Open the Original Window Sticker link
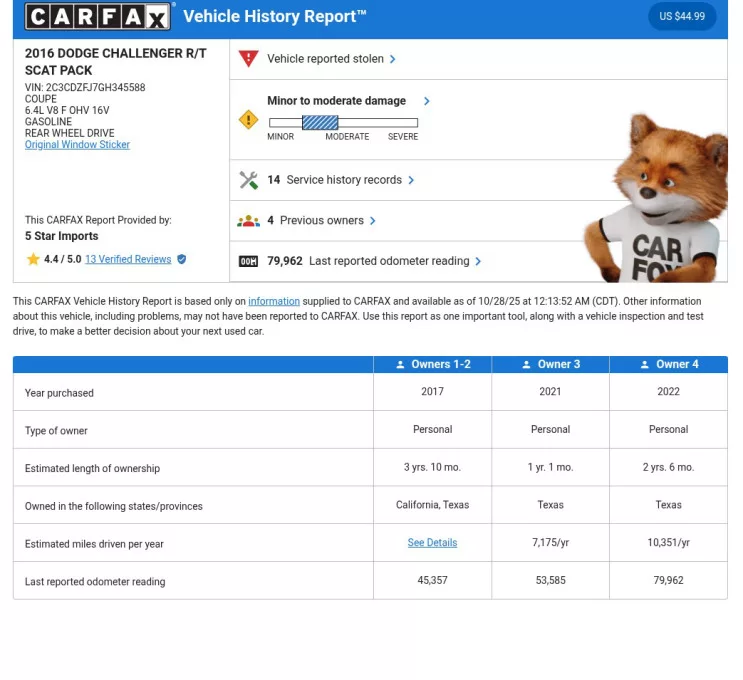 [x=77, y=145]
